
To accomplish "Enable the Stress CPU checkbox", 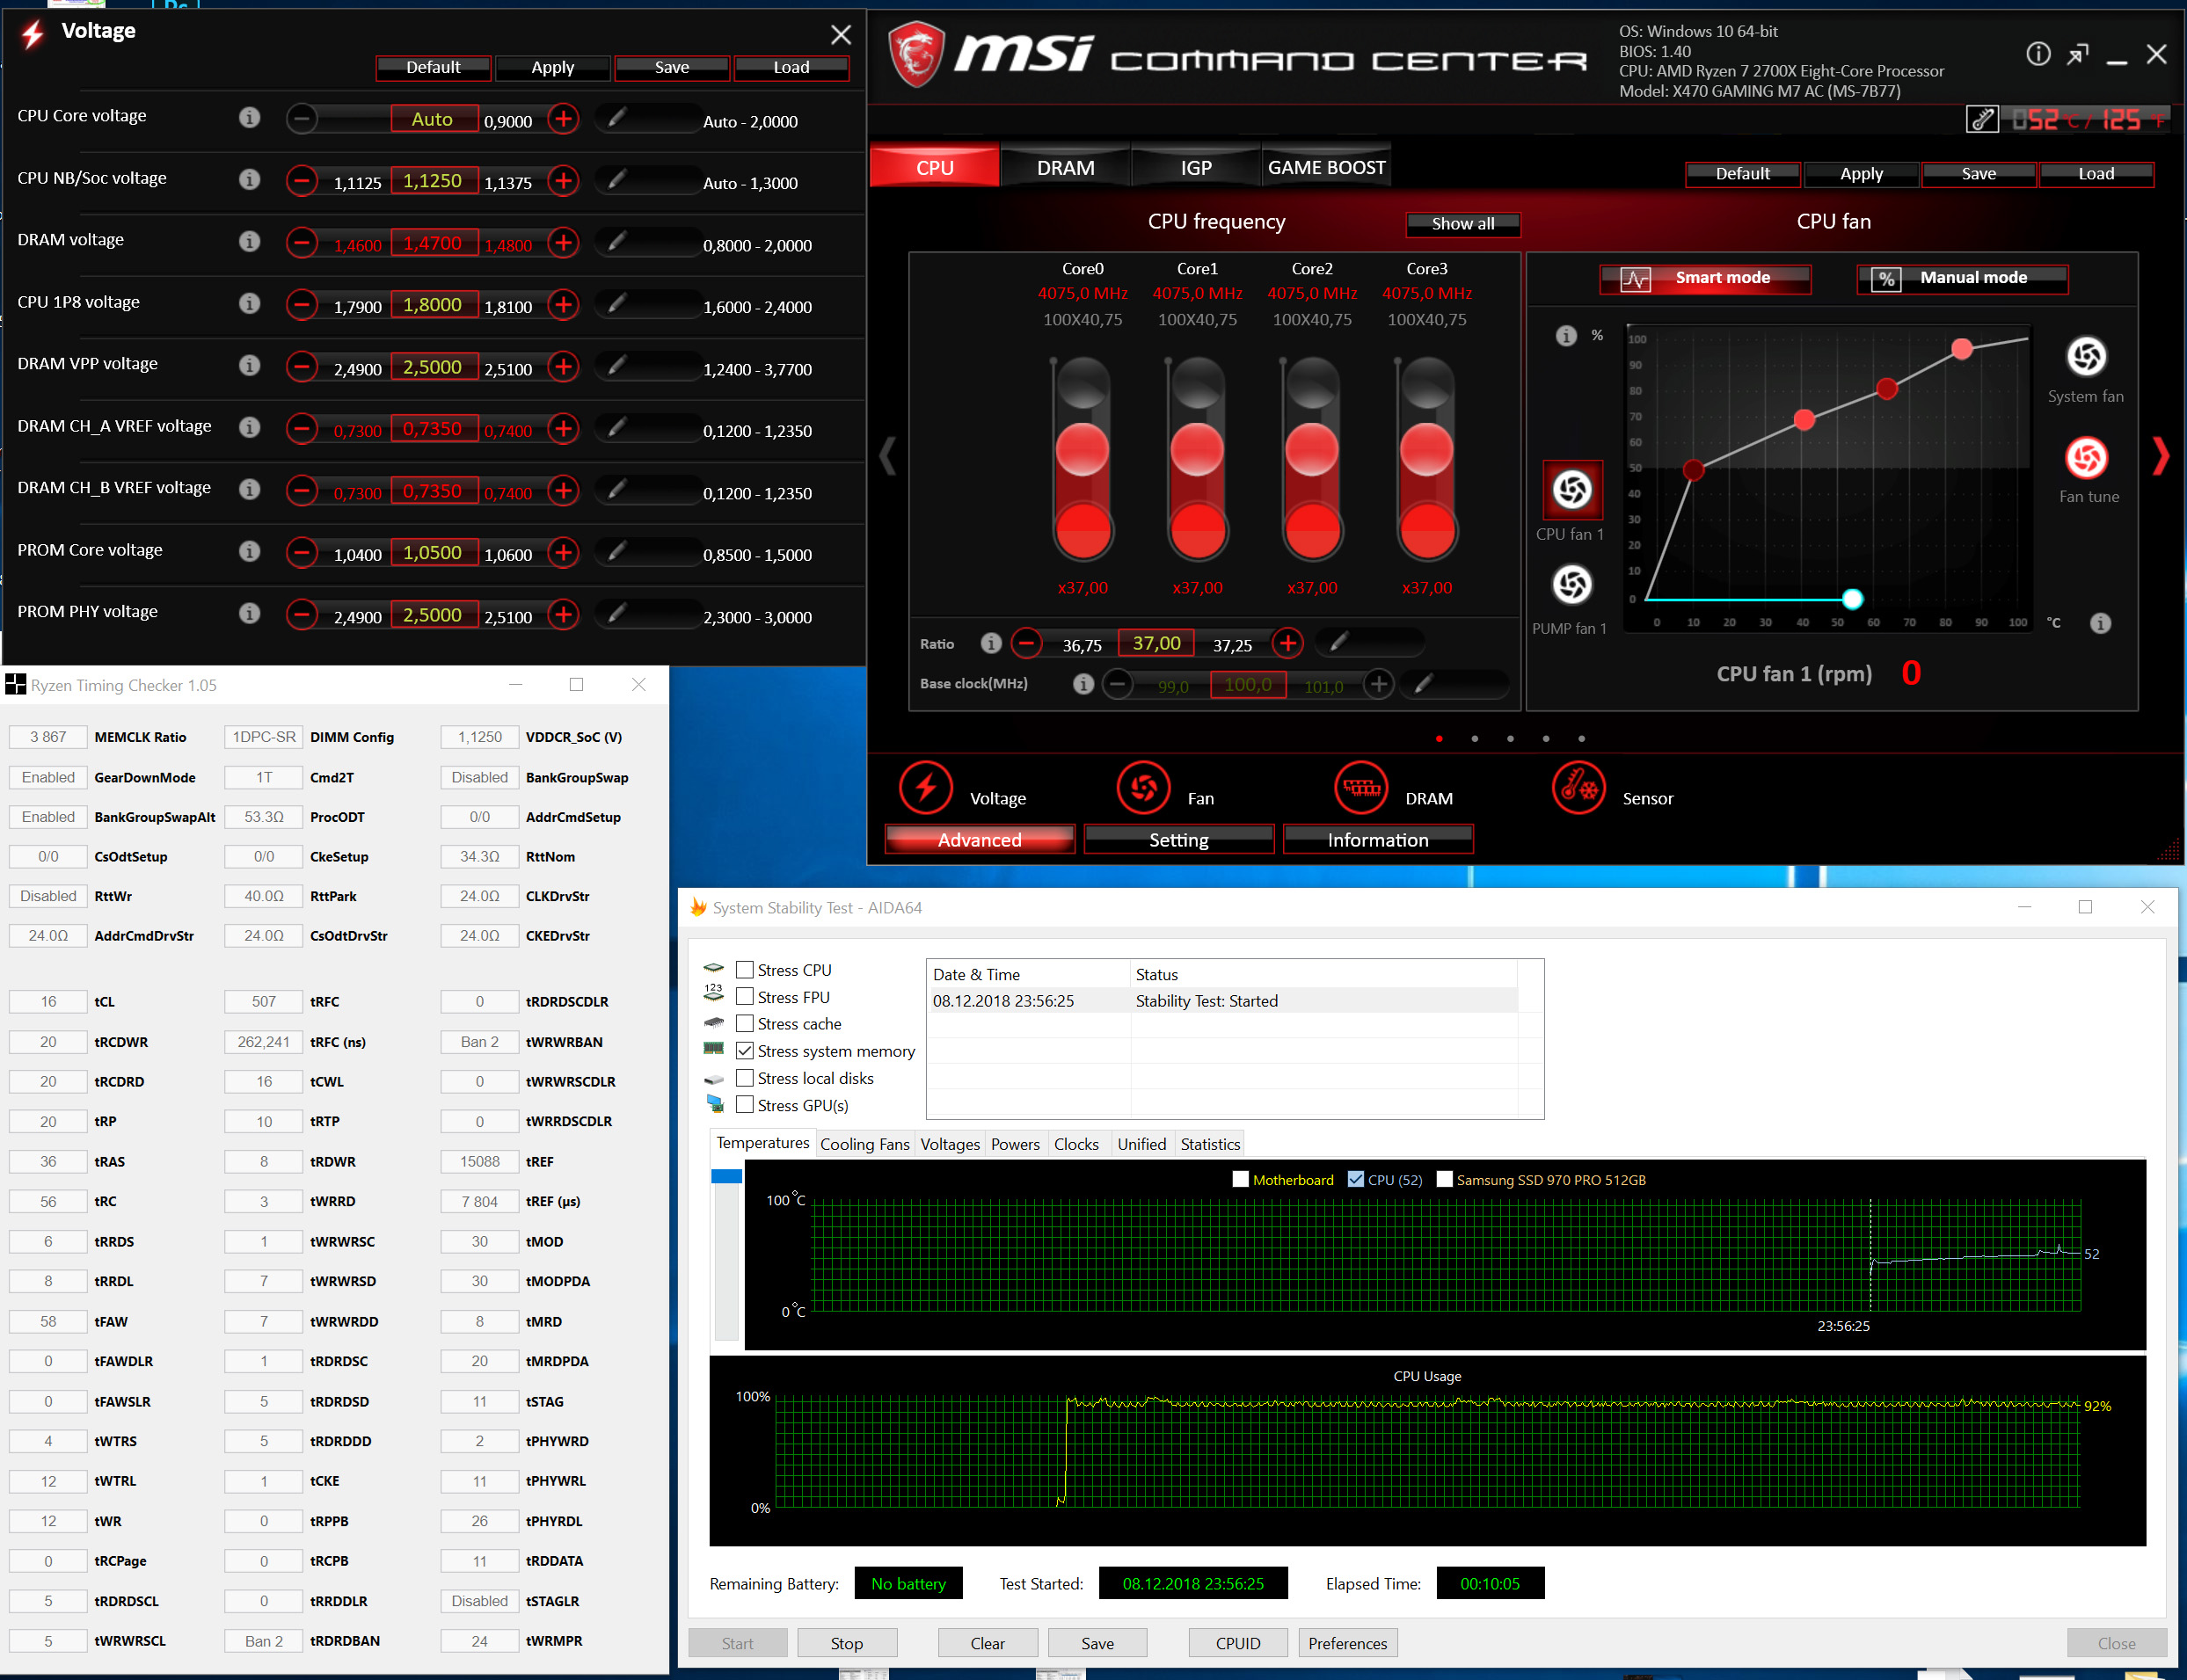I will 745,970.
